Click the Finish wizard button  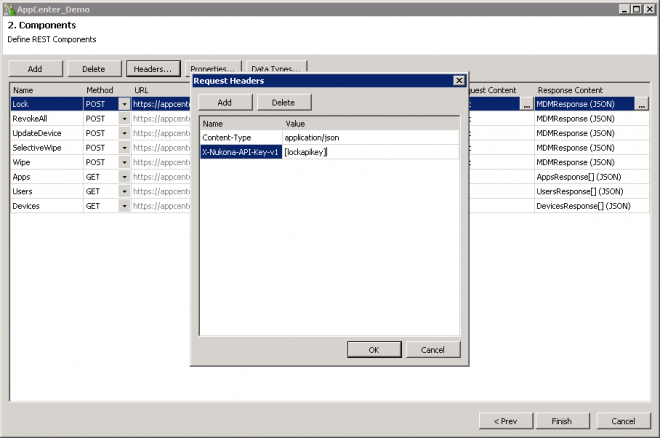coord(562,421)
